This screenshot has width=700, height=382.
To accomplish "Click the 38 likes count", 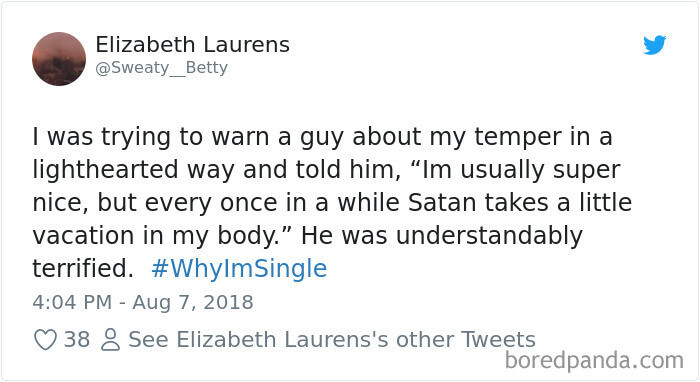I will (x=77, y=340).
